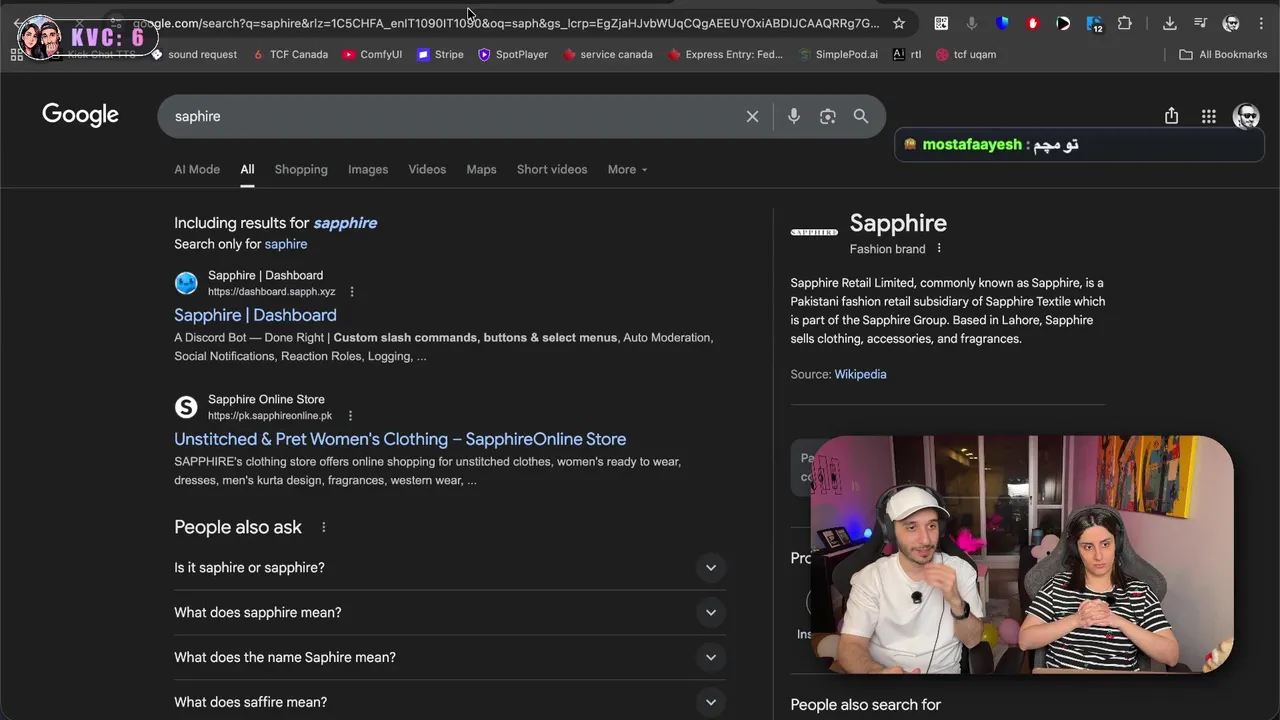This screenshot has width=1280, height=720.
Task: Open options for Sapphire Dashboard result
Action: 352,292
